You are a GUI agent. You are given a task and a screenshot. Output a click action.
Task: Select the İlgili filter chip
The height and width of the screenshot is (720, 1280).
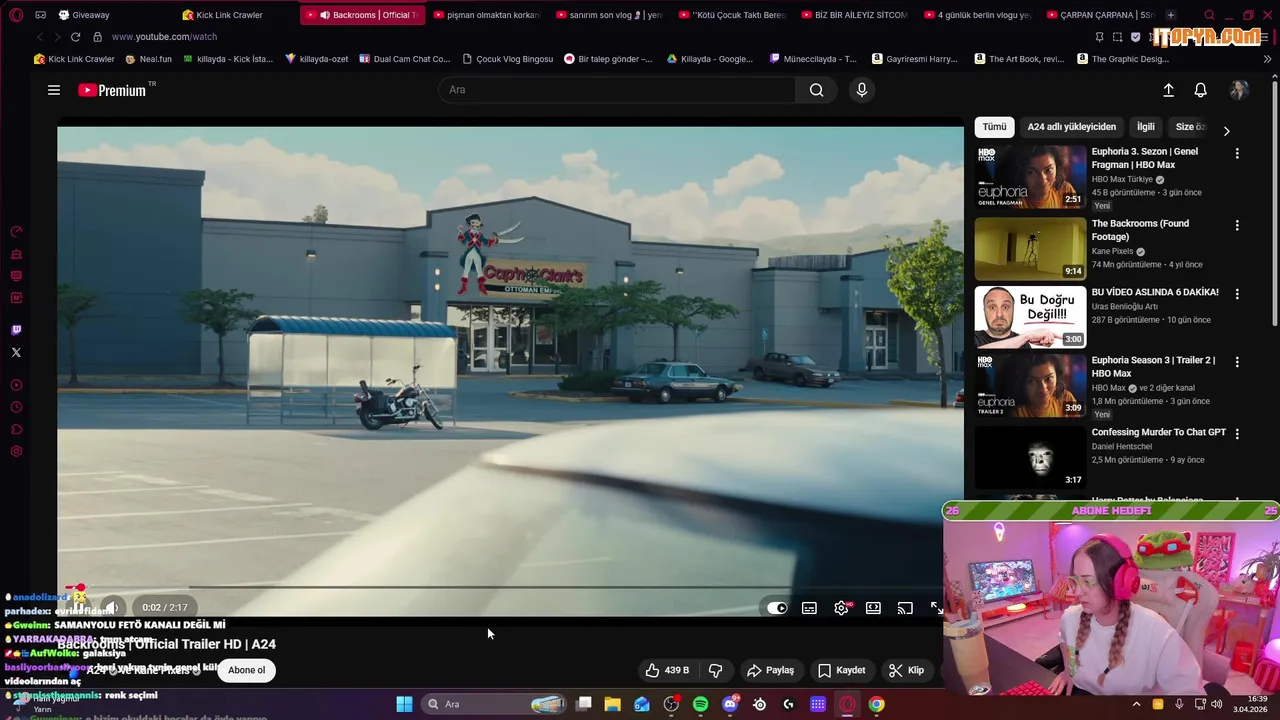1145,127
